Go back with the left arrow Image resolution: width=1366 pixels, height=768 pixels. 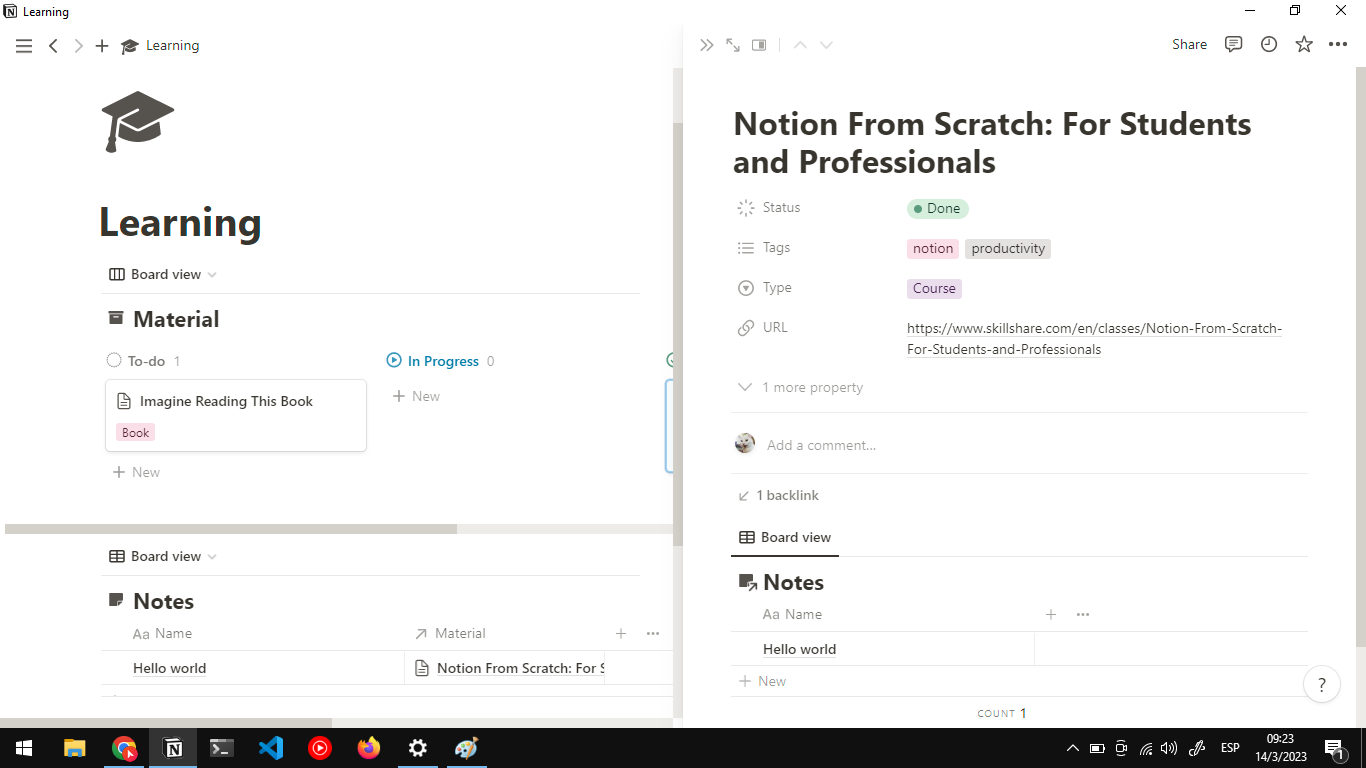(54, 46)
